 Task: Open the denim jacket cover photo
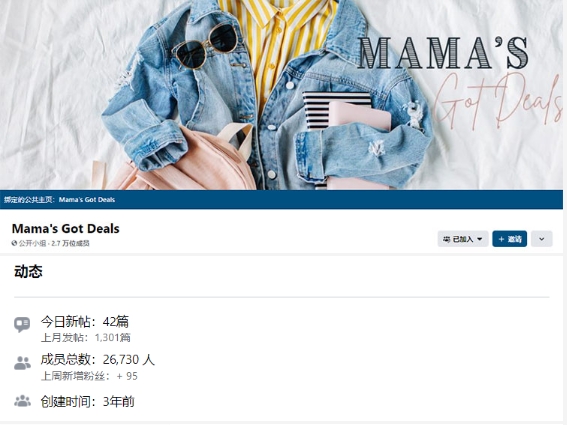[x=281, y=95]
